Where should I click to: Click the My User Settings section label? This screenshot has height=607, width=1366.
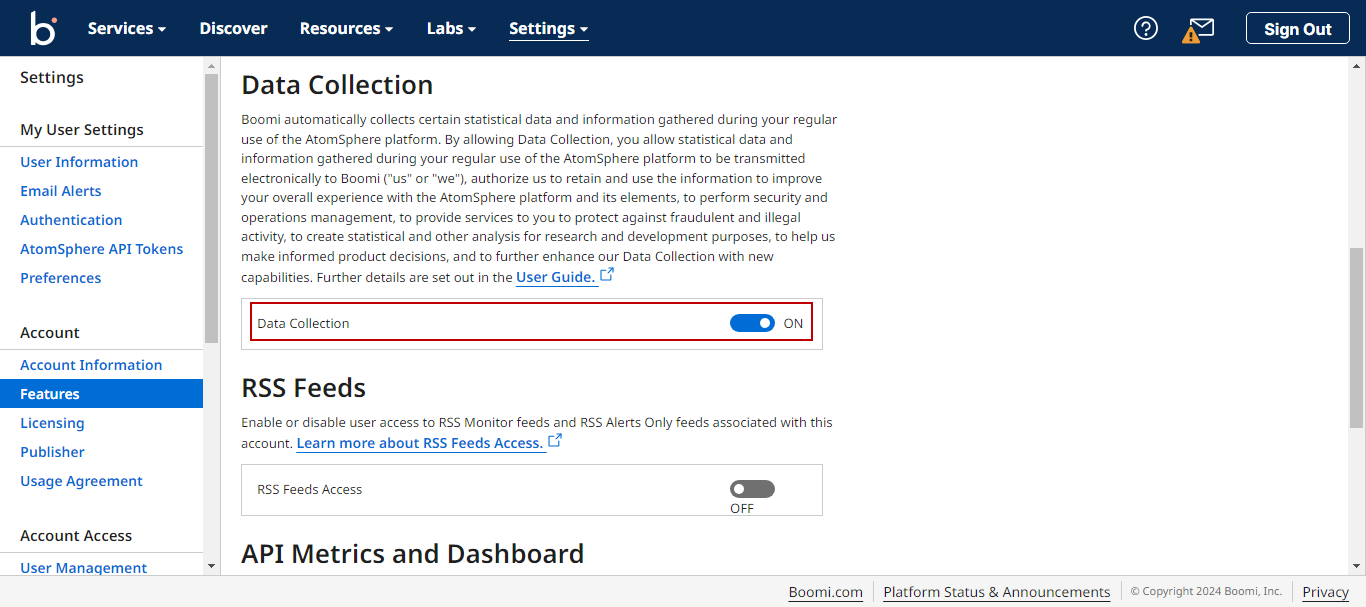pos(82,130)
